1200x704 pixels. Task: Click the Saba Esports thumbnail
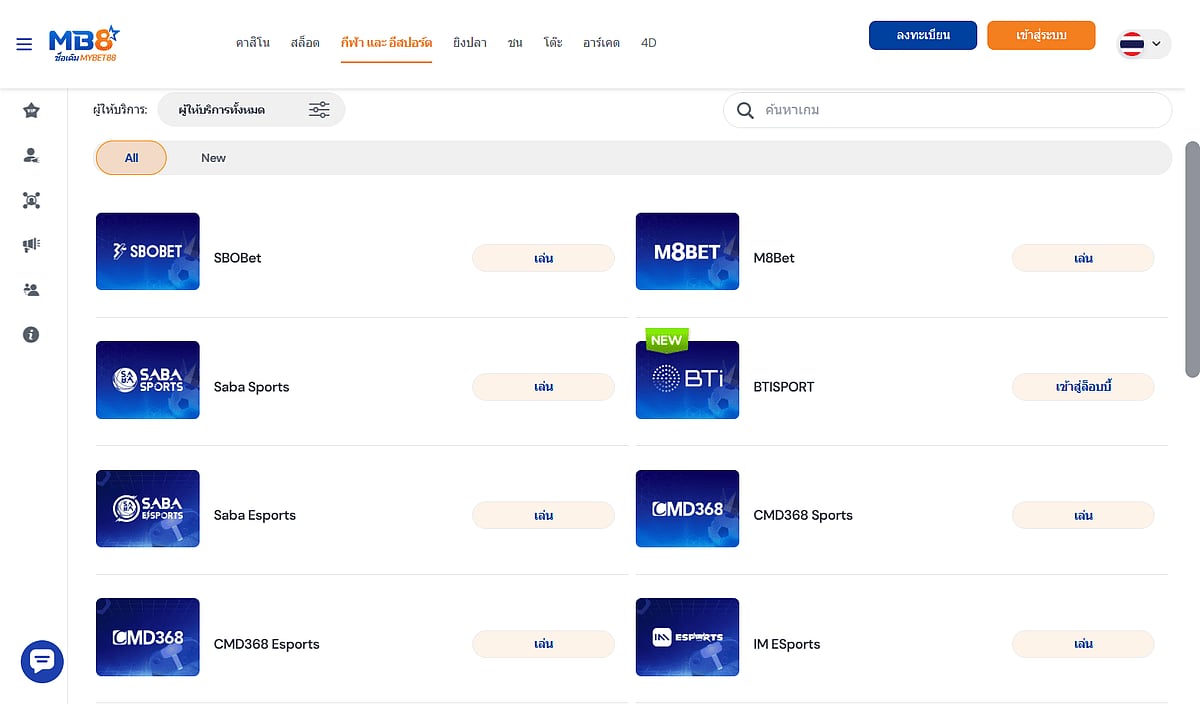[148, 509]
